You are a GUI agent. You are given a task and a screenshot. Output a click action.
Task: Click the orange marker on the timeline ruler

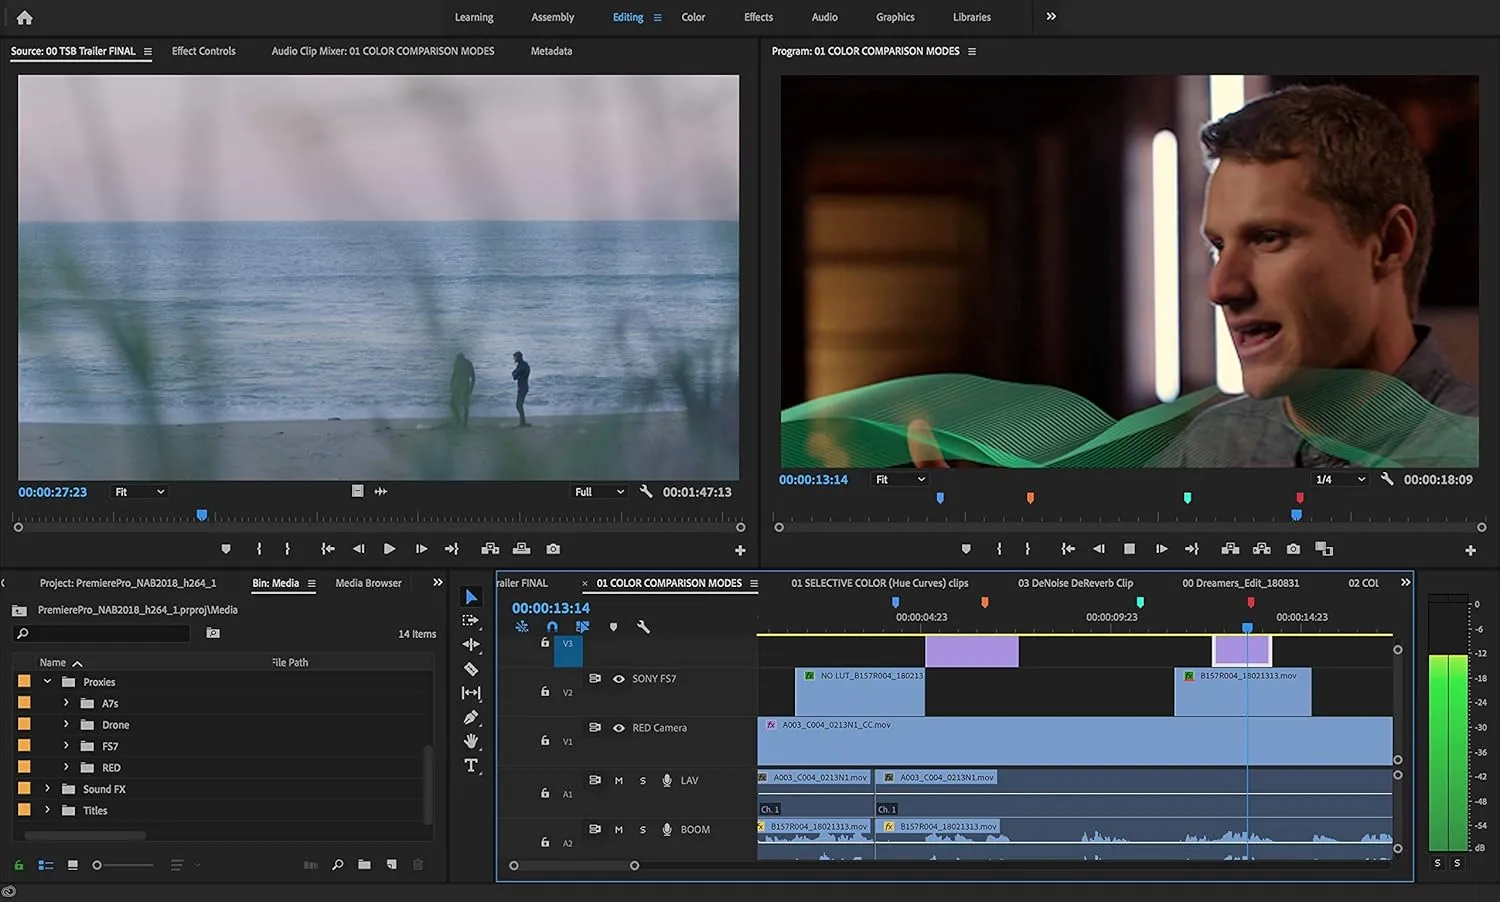click(984, 601)
